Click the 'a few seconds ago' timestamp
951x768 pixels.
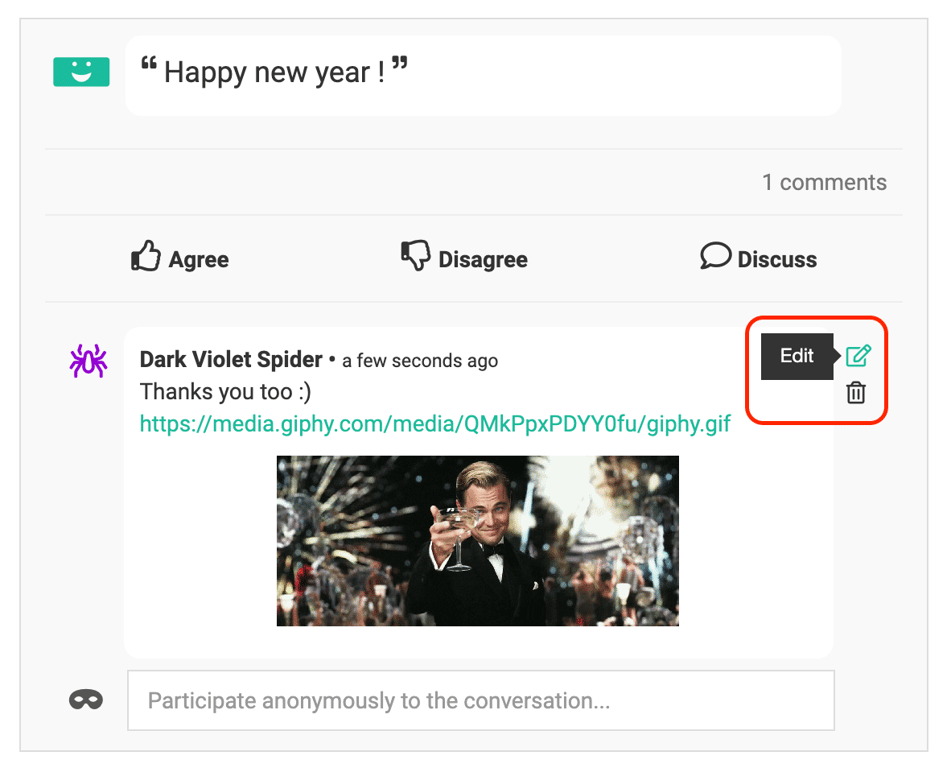pos(420,360)
